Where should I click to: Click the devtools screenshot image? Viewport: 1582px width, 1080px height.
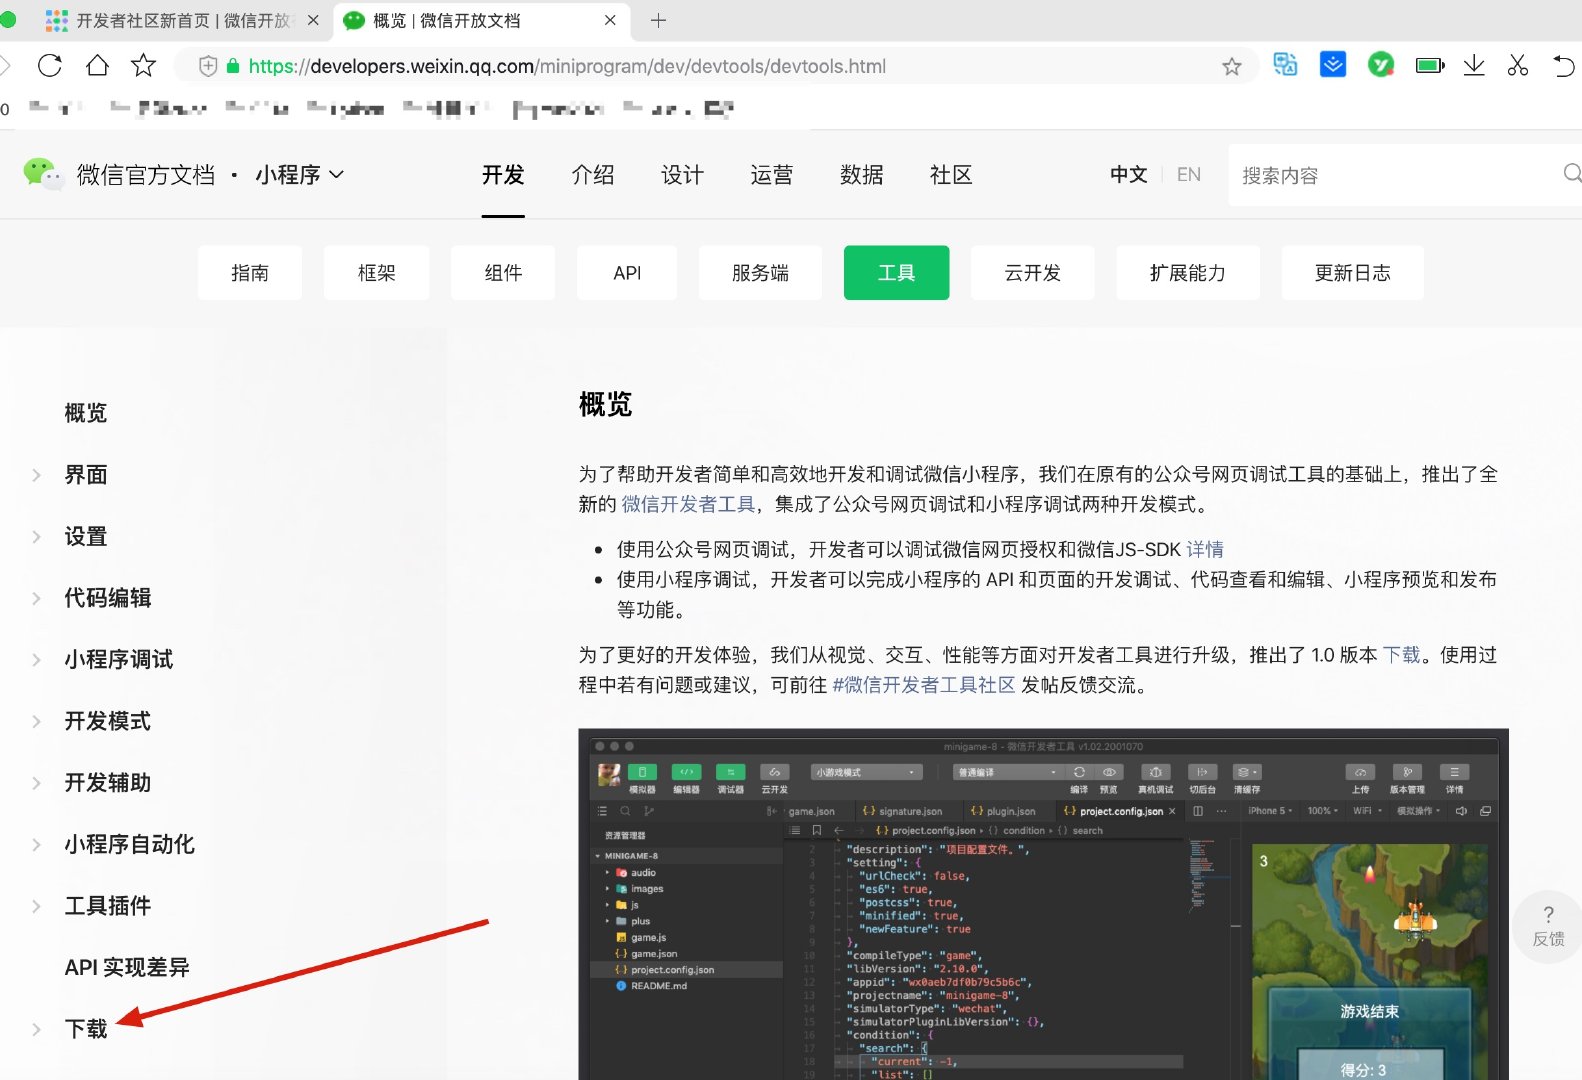pos(1043,904)
